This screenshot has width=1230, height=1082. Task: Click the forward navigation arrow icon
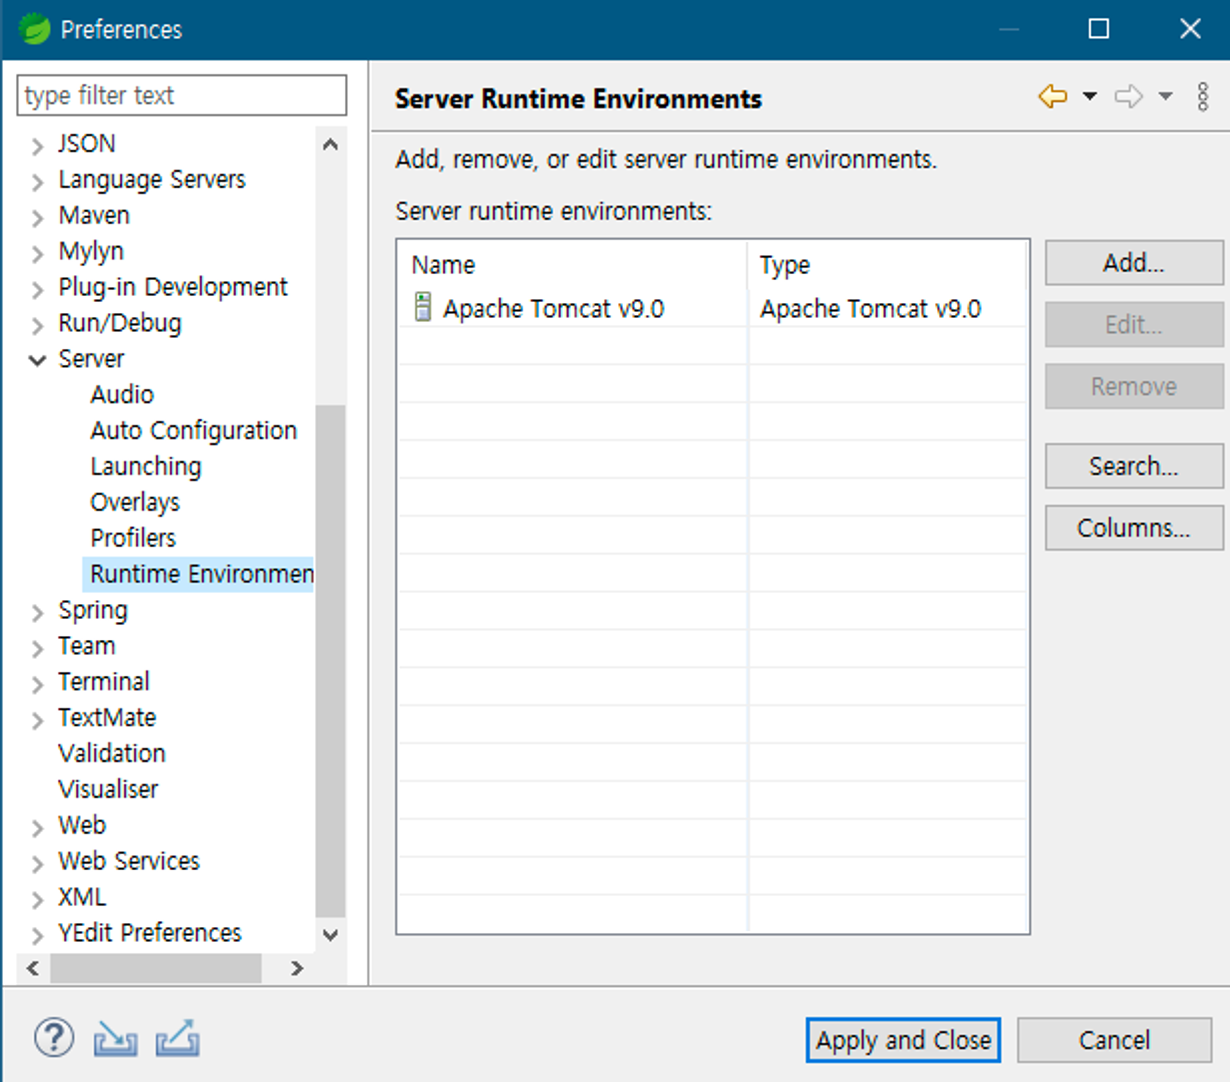1129,96
